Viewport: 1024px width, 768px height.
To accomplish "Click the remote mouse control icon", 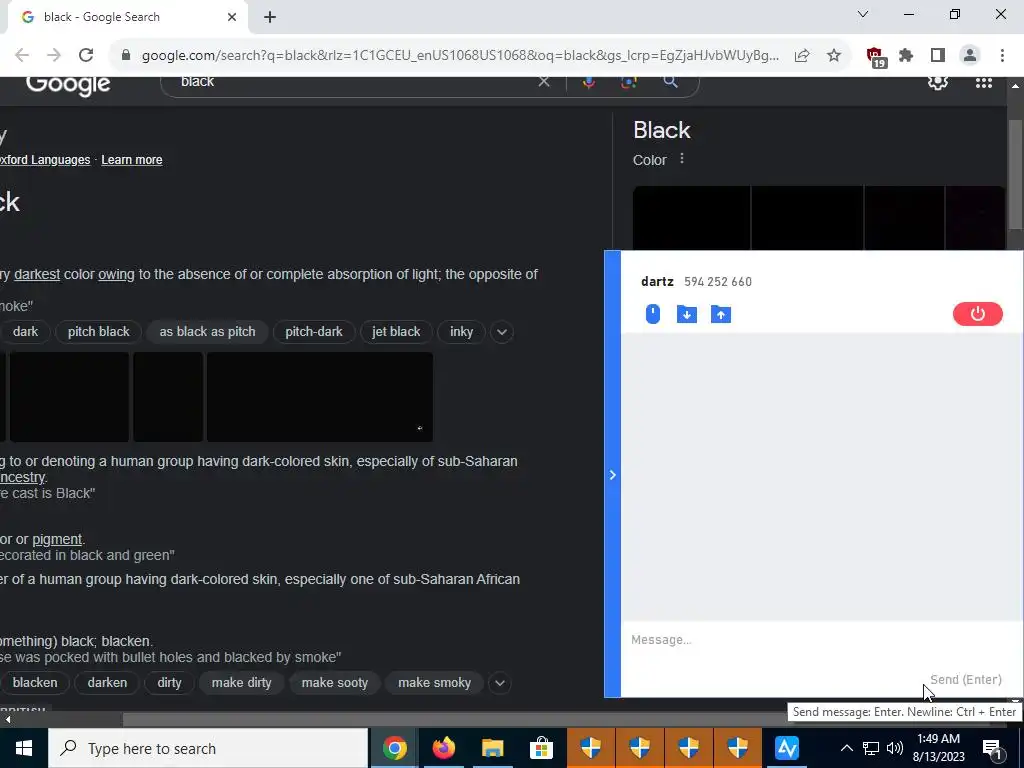I will click(x=652, y=314).
